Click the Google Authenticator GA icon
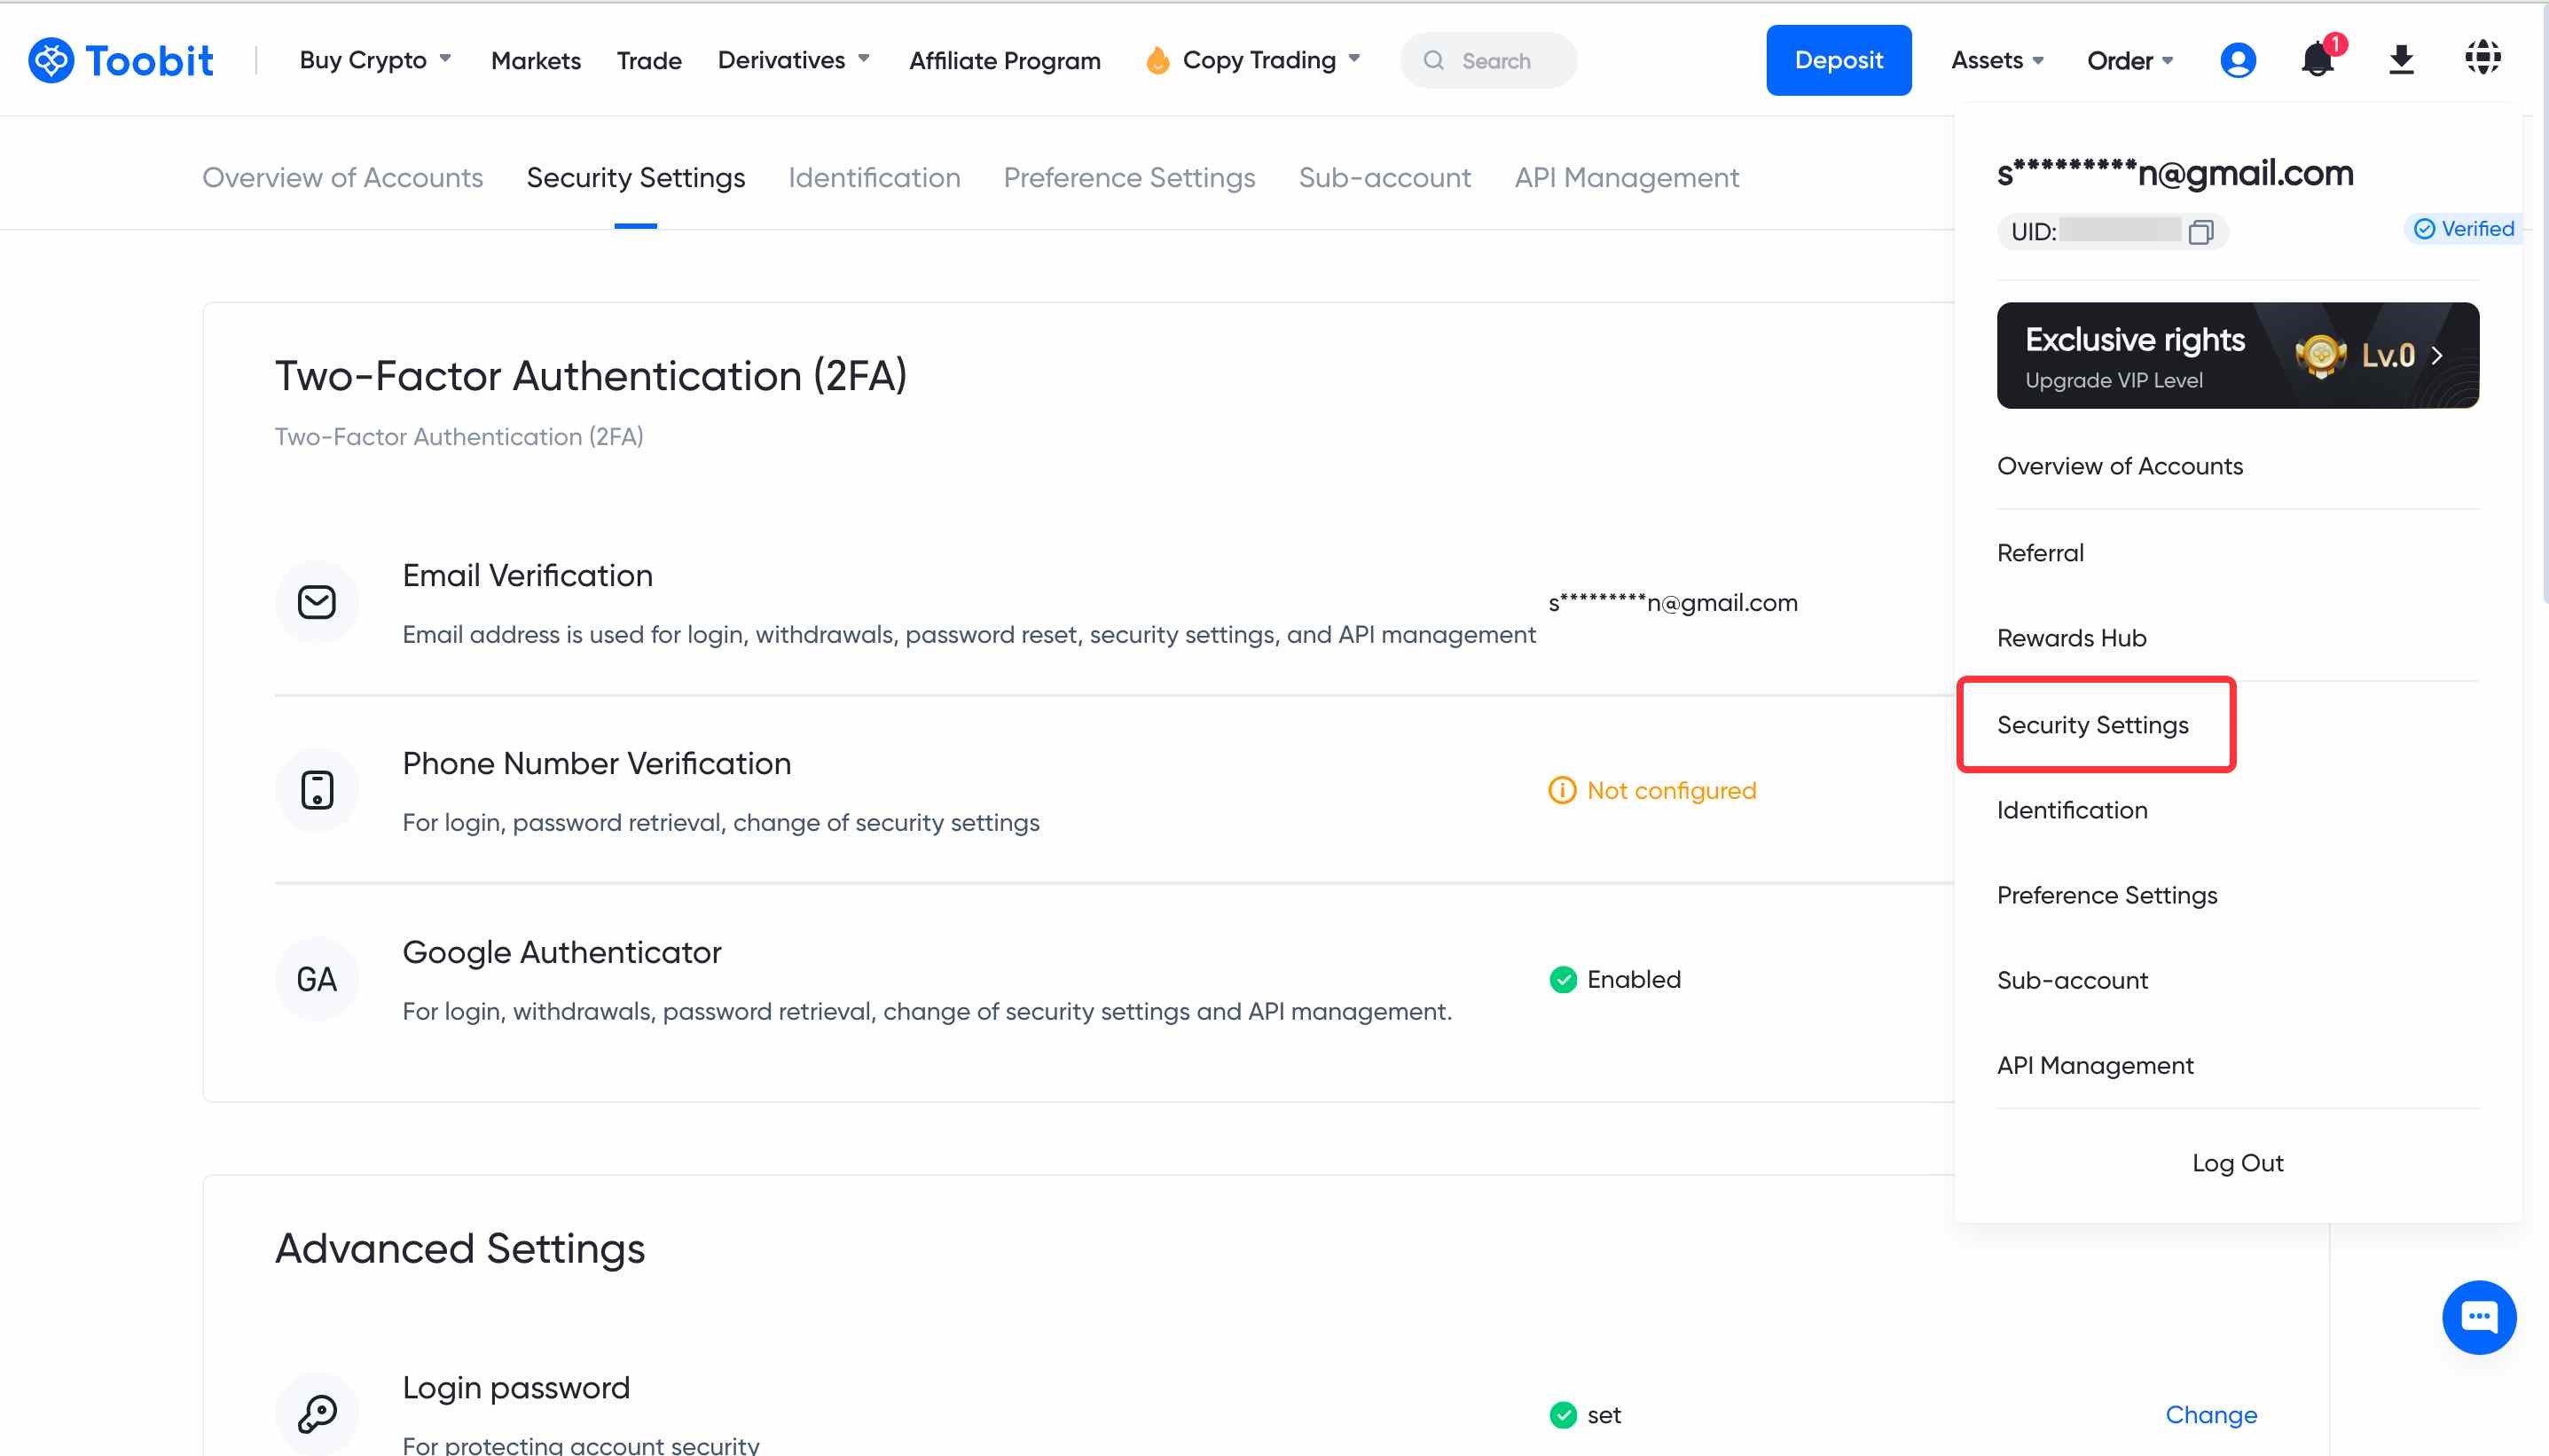 317,979
